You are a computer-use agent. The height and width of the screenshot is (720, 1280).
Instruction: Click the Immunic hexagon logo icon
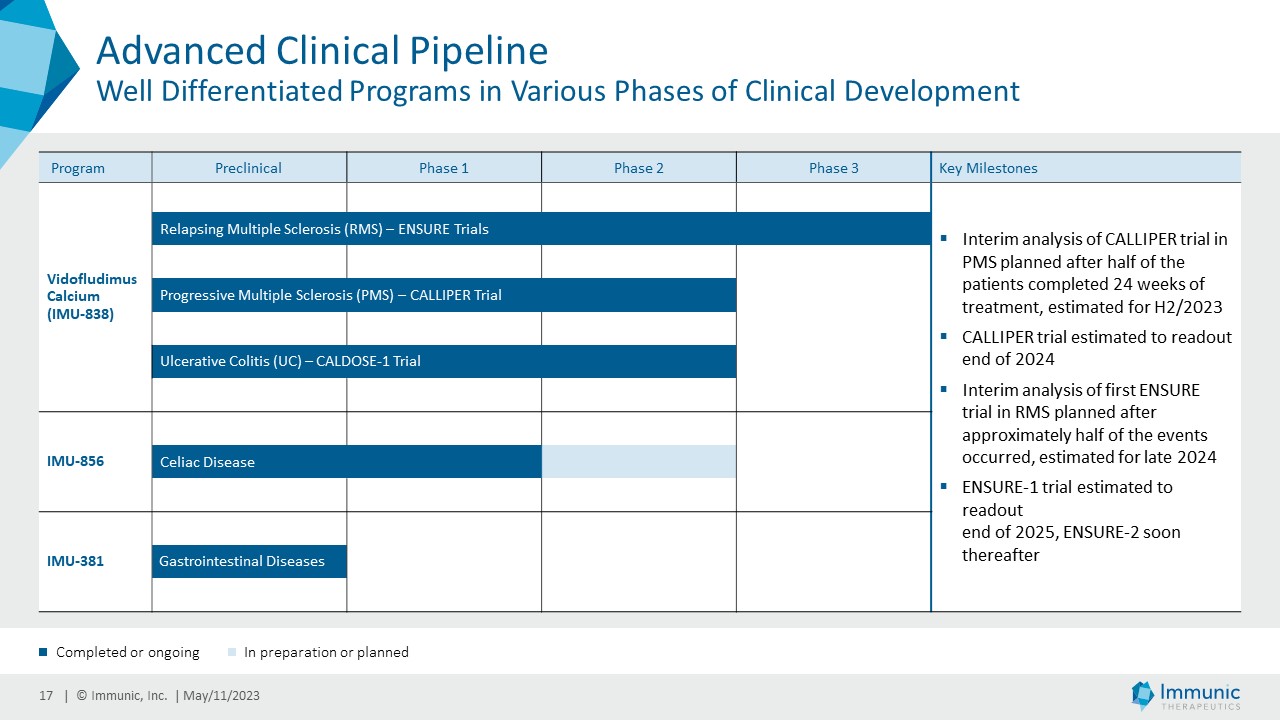tap(1143, 695)
